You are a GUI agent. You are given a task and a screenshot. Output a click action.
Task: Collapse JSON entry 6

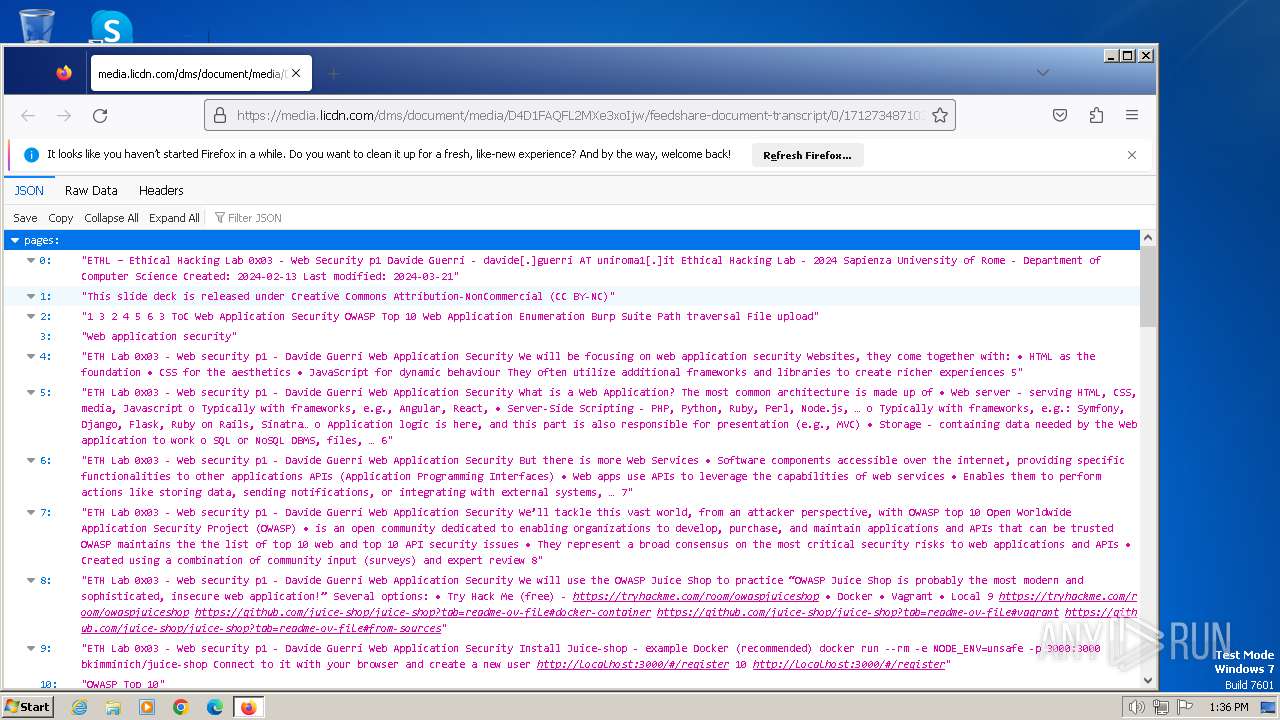(31, 460)
